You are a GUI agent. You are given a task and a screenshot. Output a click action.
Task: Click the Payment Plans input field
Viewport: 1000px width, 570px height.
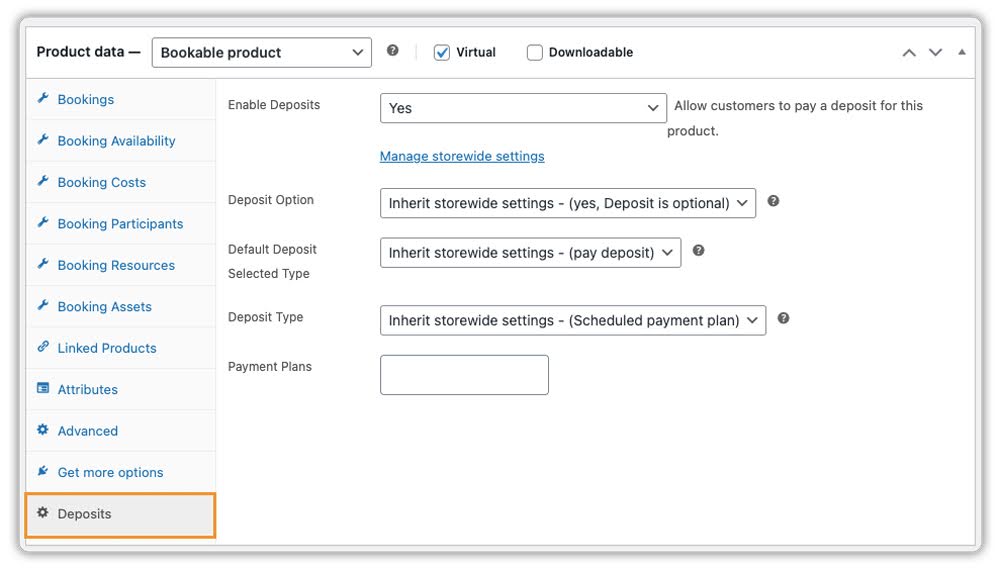[464, 375]
